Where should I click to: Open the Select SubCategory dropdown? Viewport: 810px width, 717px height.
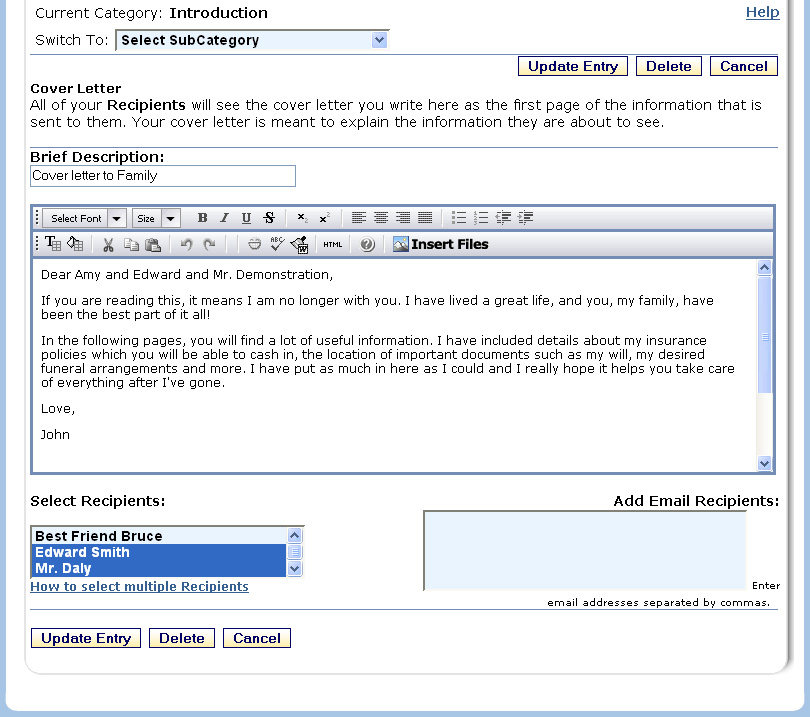(252, 40)
